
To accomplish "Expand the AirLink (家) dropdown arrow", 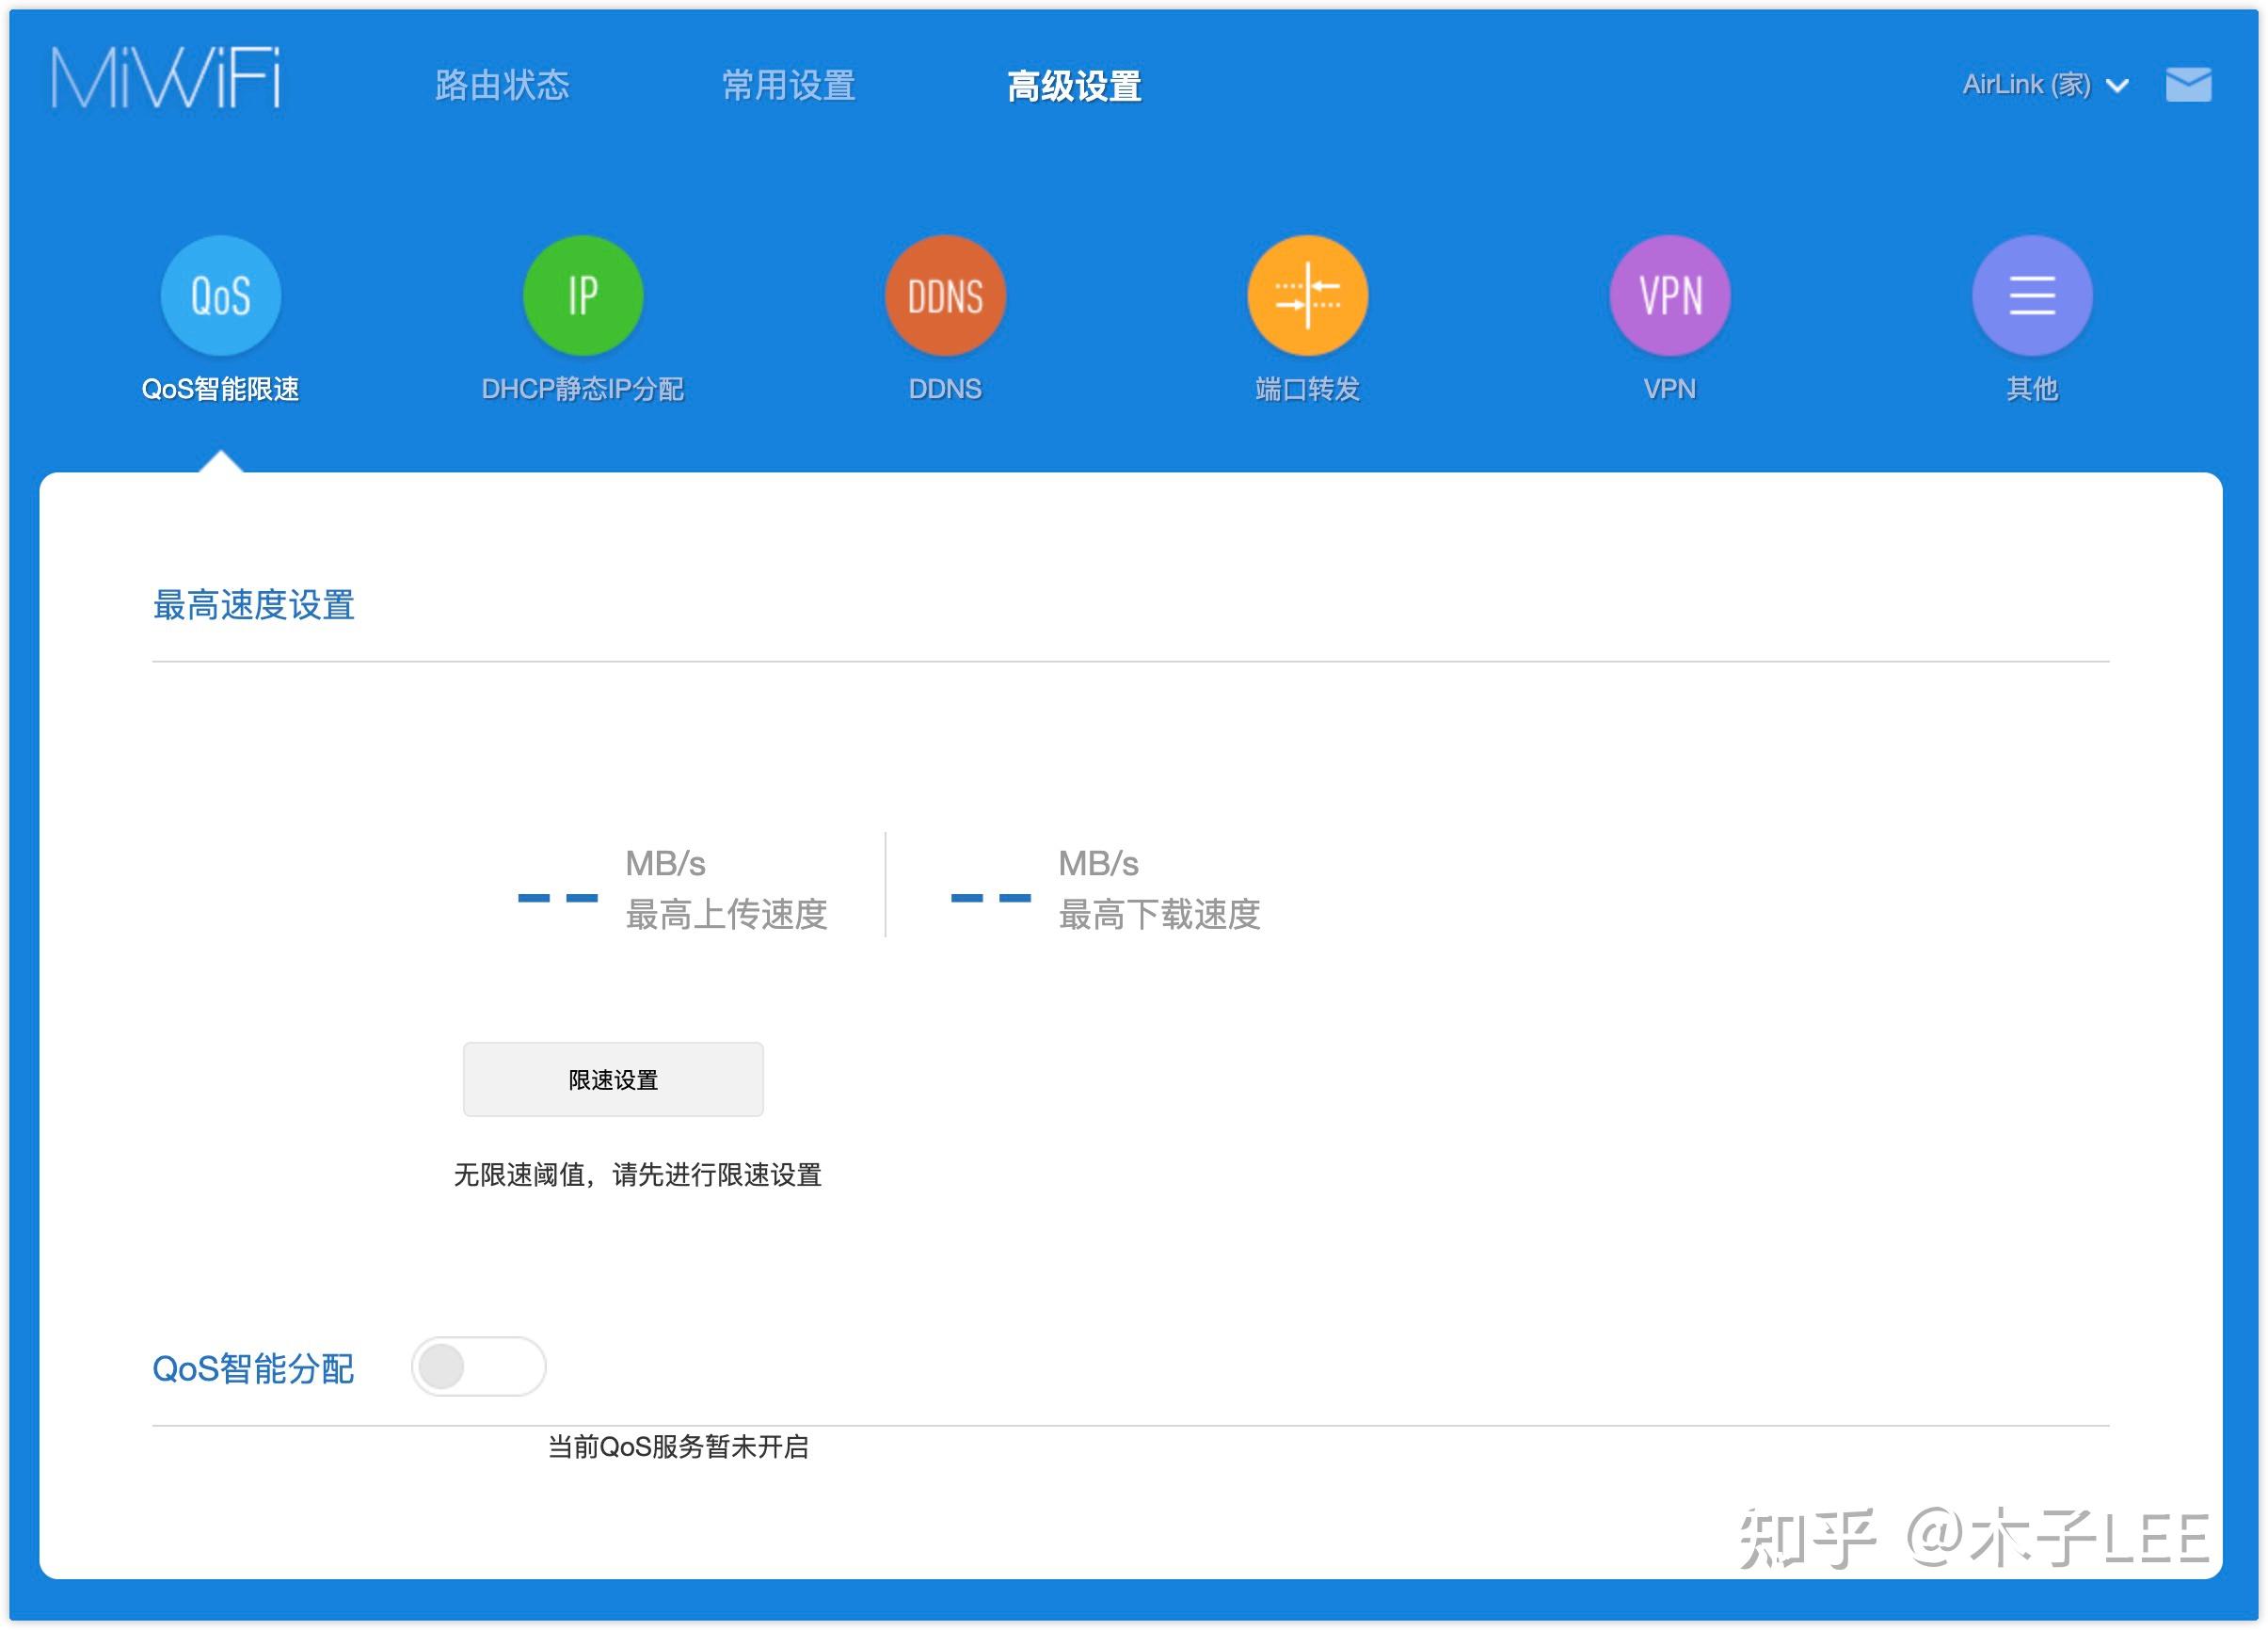I will point(2117,86).
